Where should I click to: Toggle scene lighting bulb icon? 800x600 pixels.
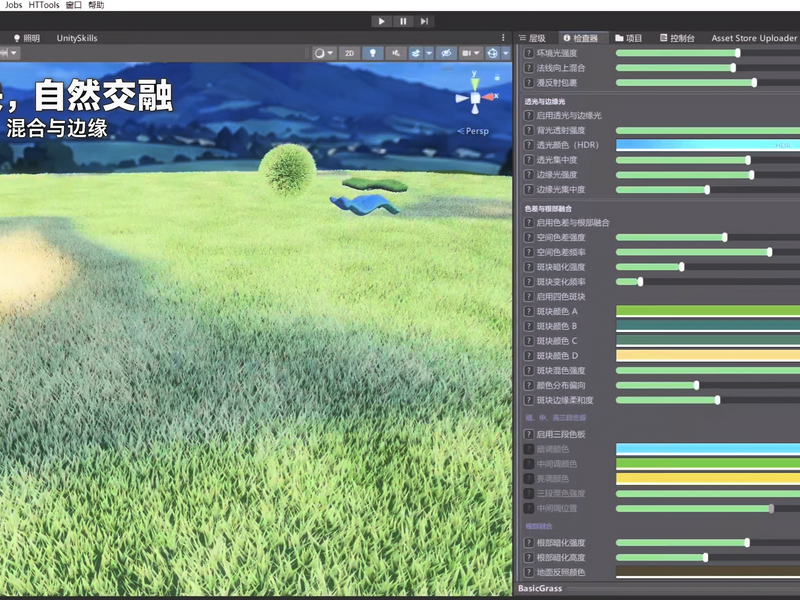pos(372,53)
